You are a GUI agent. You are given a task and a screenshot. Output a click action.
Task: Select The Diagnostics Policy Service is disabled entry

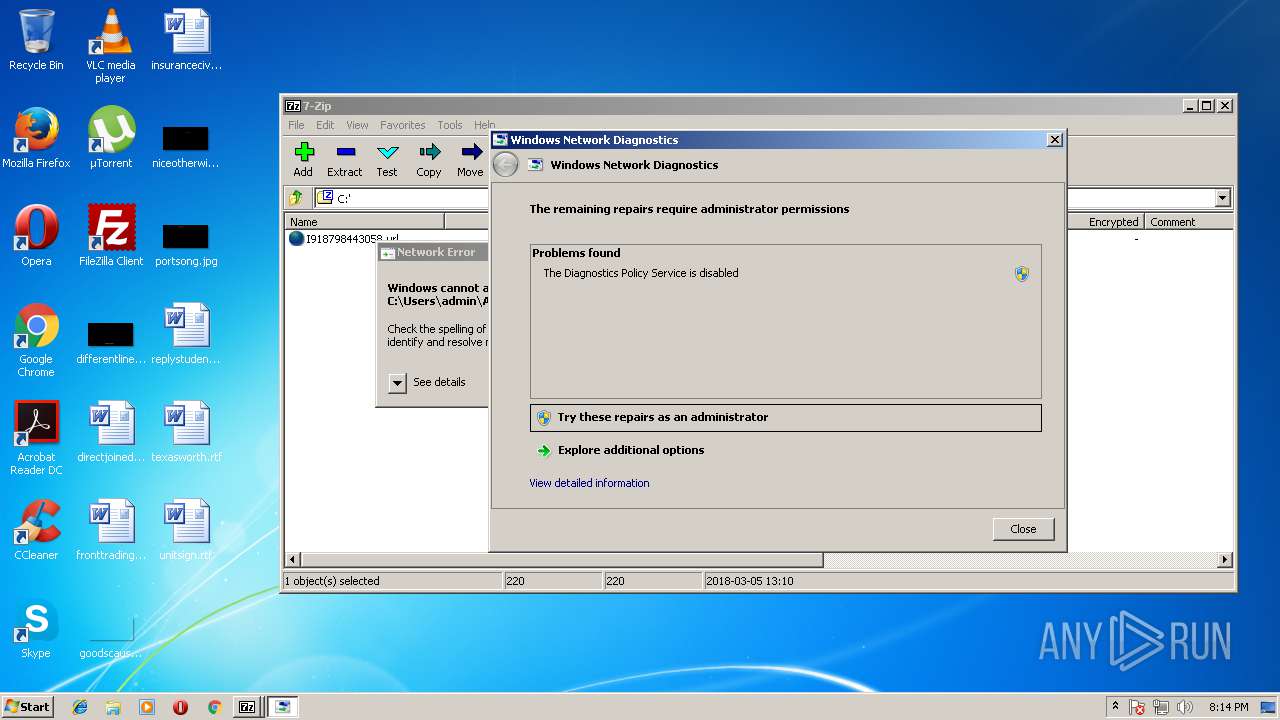coord(641,273)
